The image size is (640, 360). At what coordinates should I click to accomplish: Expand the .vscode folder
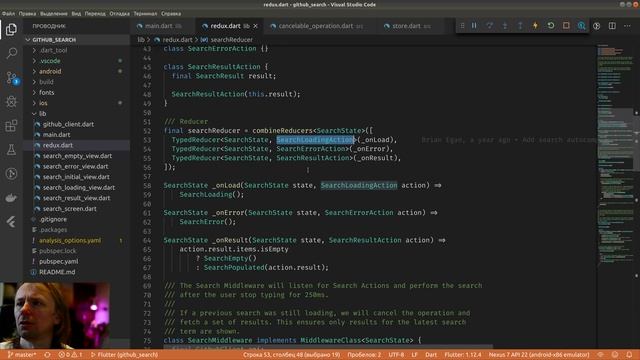point(50,61)
